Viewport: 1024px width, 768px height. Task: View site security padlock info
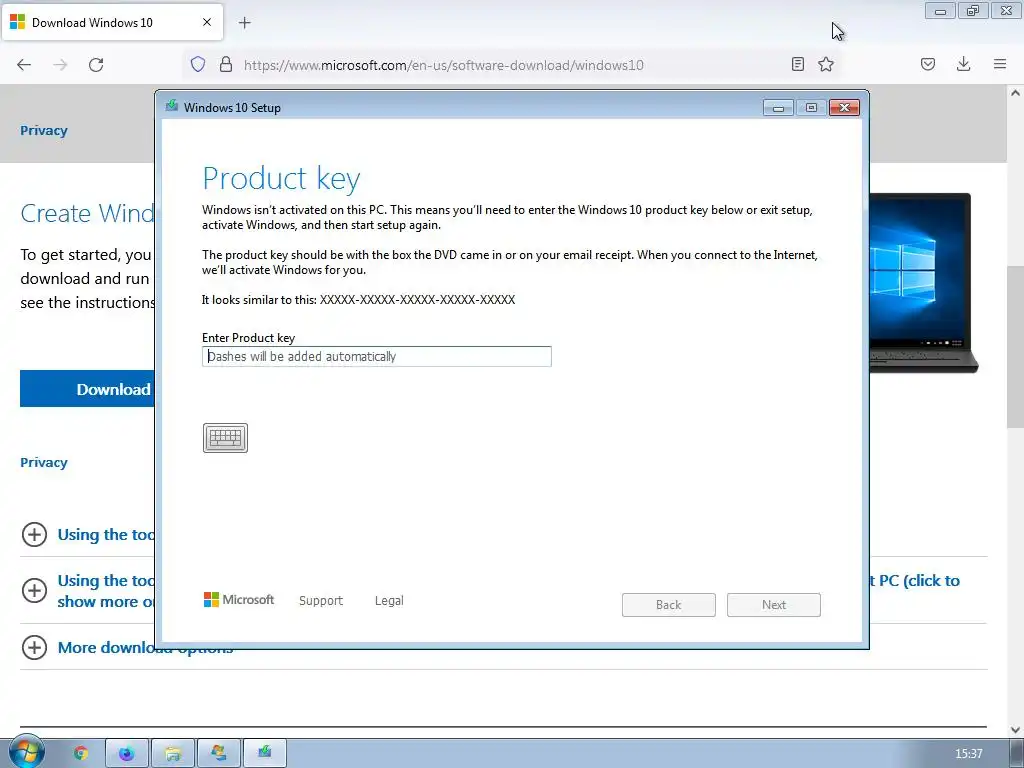tap(226, 64)
